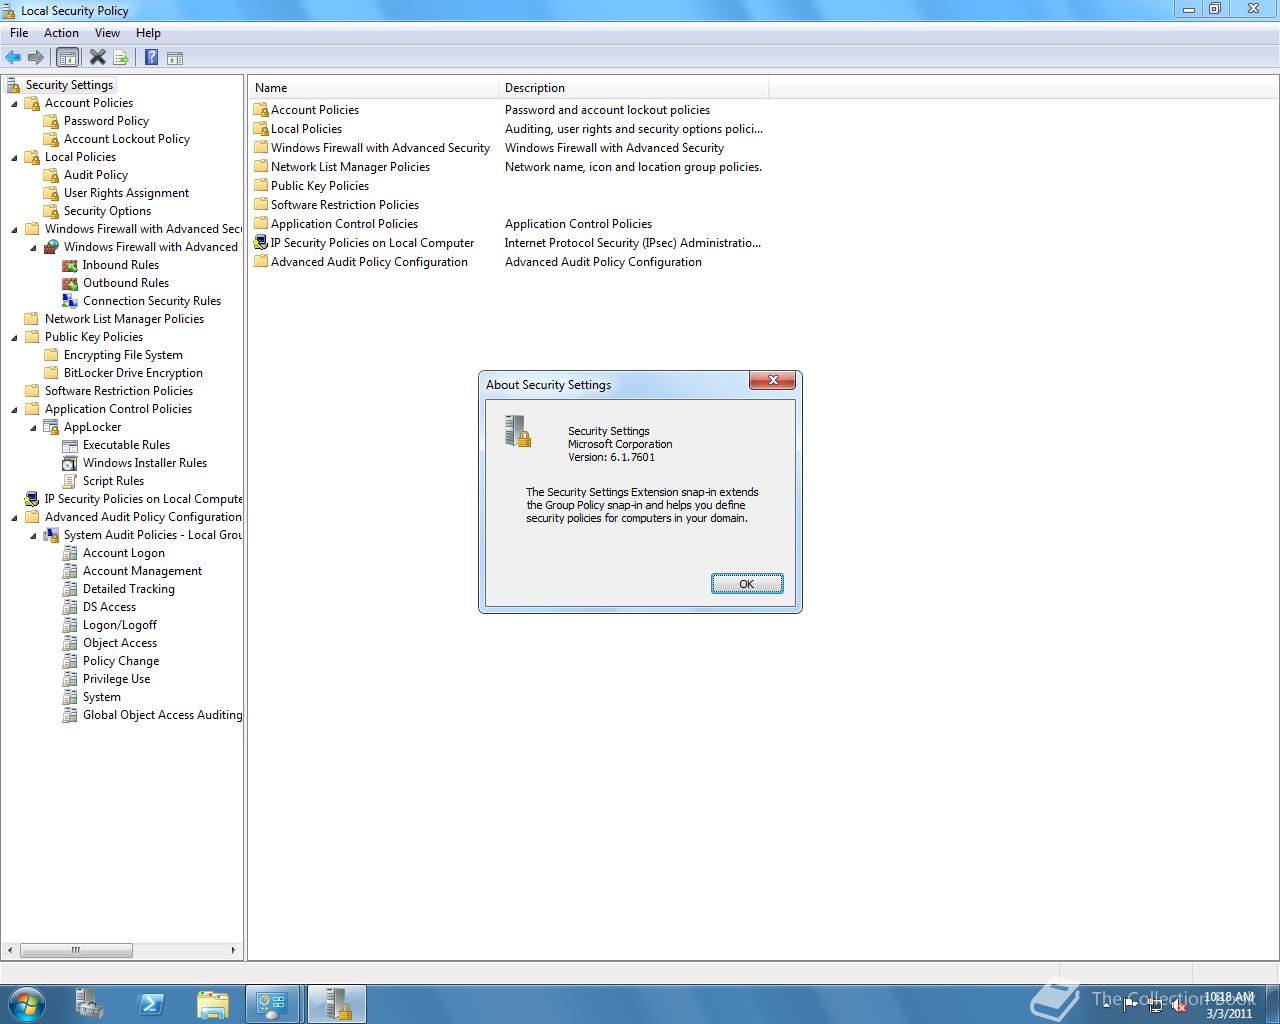Select User Rights Assignment in the tree
1280x1024 pixels.
coord(126,193)
